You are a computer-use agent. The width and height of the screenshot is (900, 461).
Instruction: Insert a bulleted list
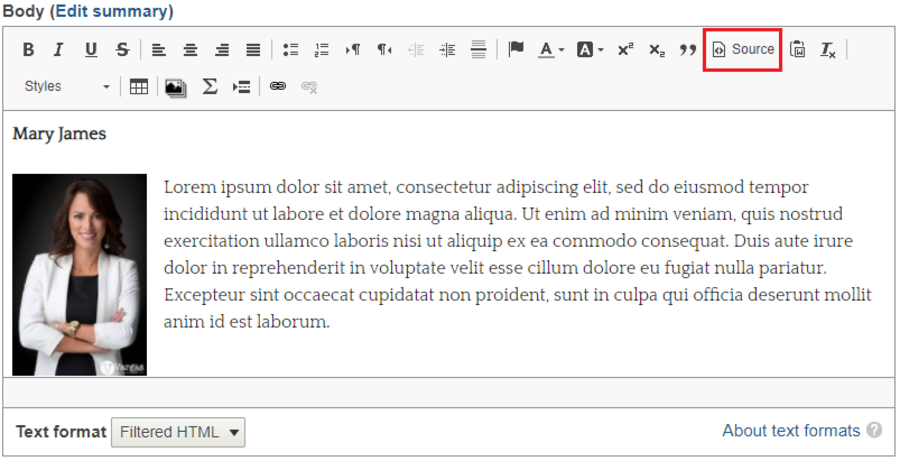pos(290,50)
